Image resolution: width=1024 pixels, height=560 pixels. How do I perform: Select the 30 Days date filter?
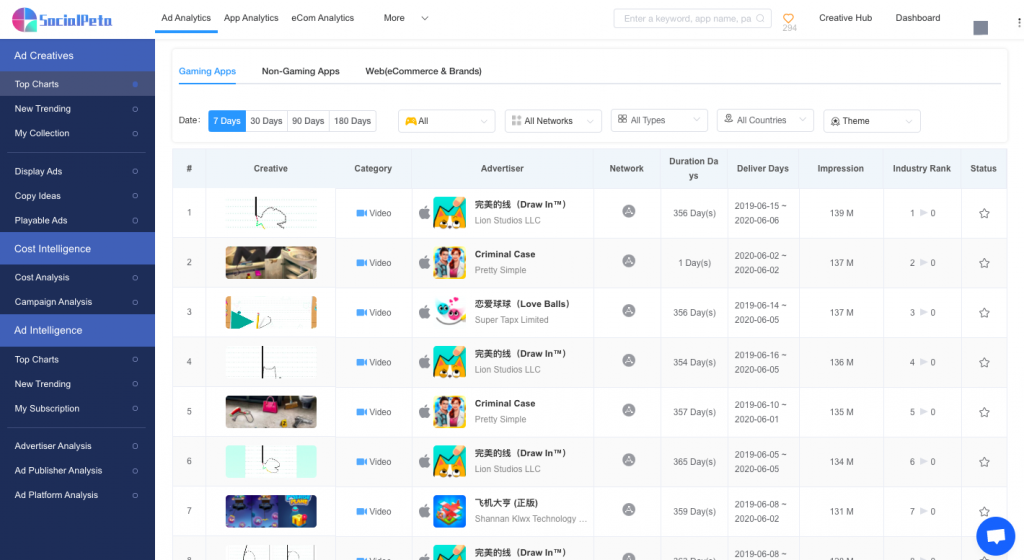tap(266, 121)
